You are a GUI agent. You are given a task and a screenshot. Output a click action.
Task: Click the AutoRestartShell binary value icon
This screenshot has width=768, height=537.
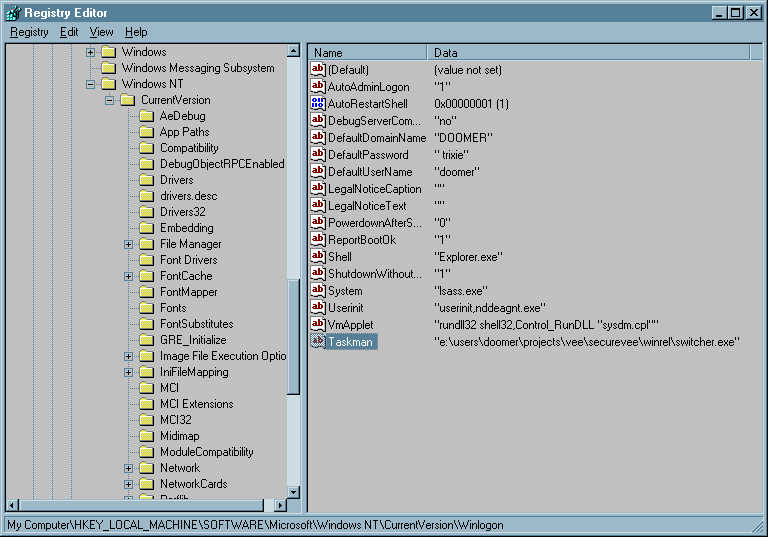(x=319, y=104)
